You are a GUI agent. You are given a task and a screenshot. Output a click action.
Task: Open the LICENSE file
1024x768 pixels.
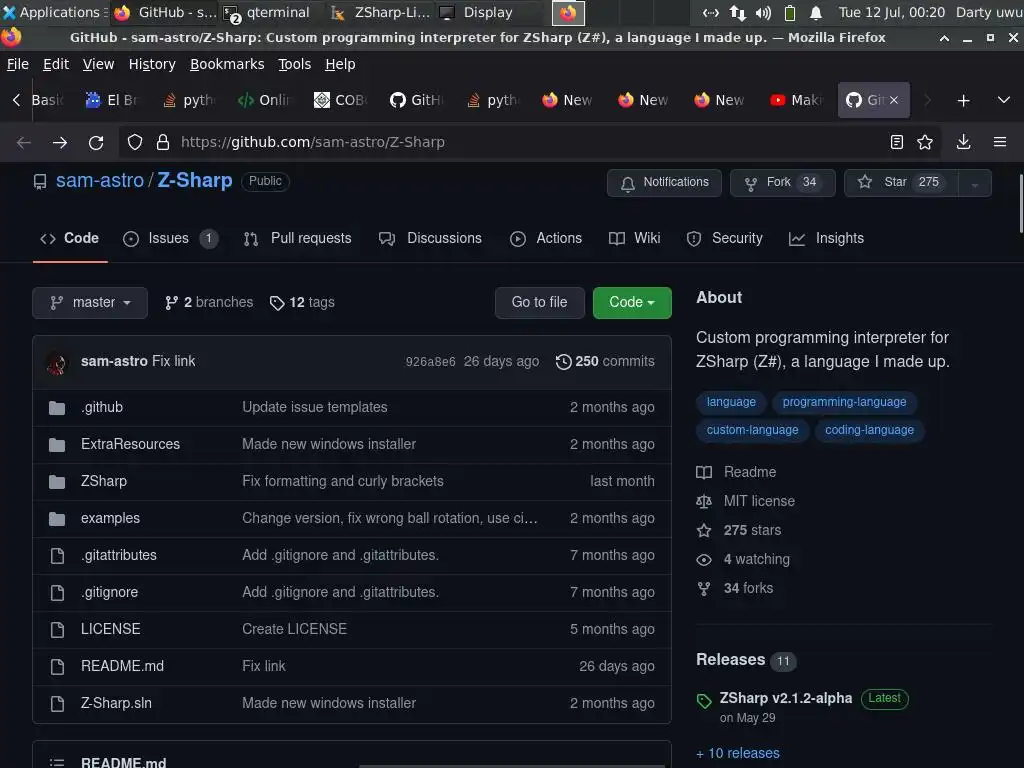(111, 629)
